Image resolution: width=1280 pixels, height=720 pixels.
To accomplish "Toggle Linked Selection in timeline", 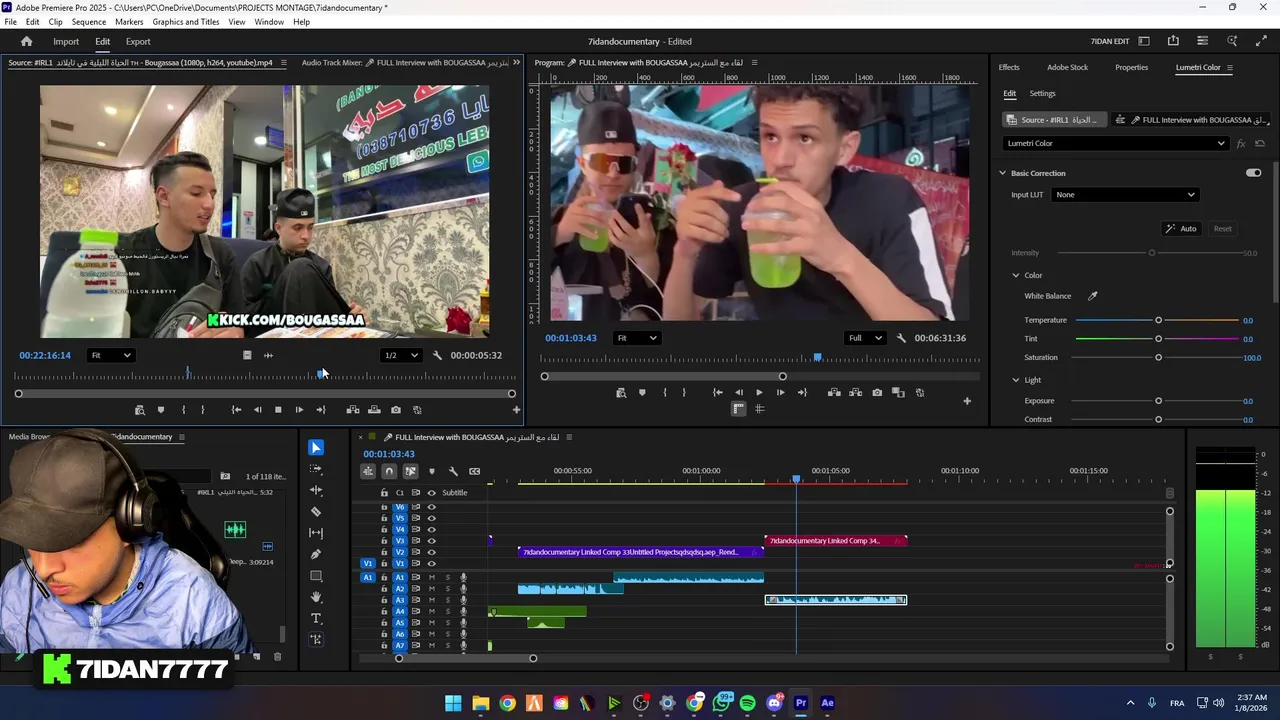I will pos(410,471).
